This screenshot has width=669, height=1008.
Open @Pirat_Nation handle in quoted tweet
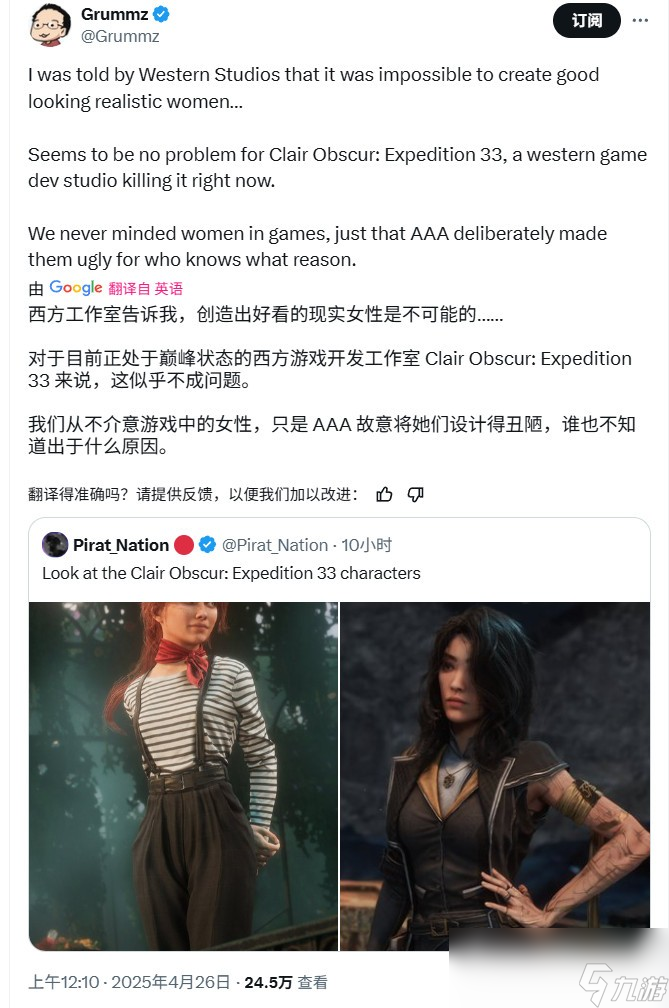click(275, 545)
